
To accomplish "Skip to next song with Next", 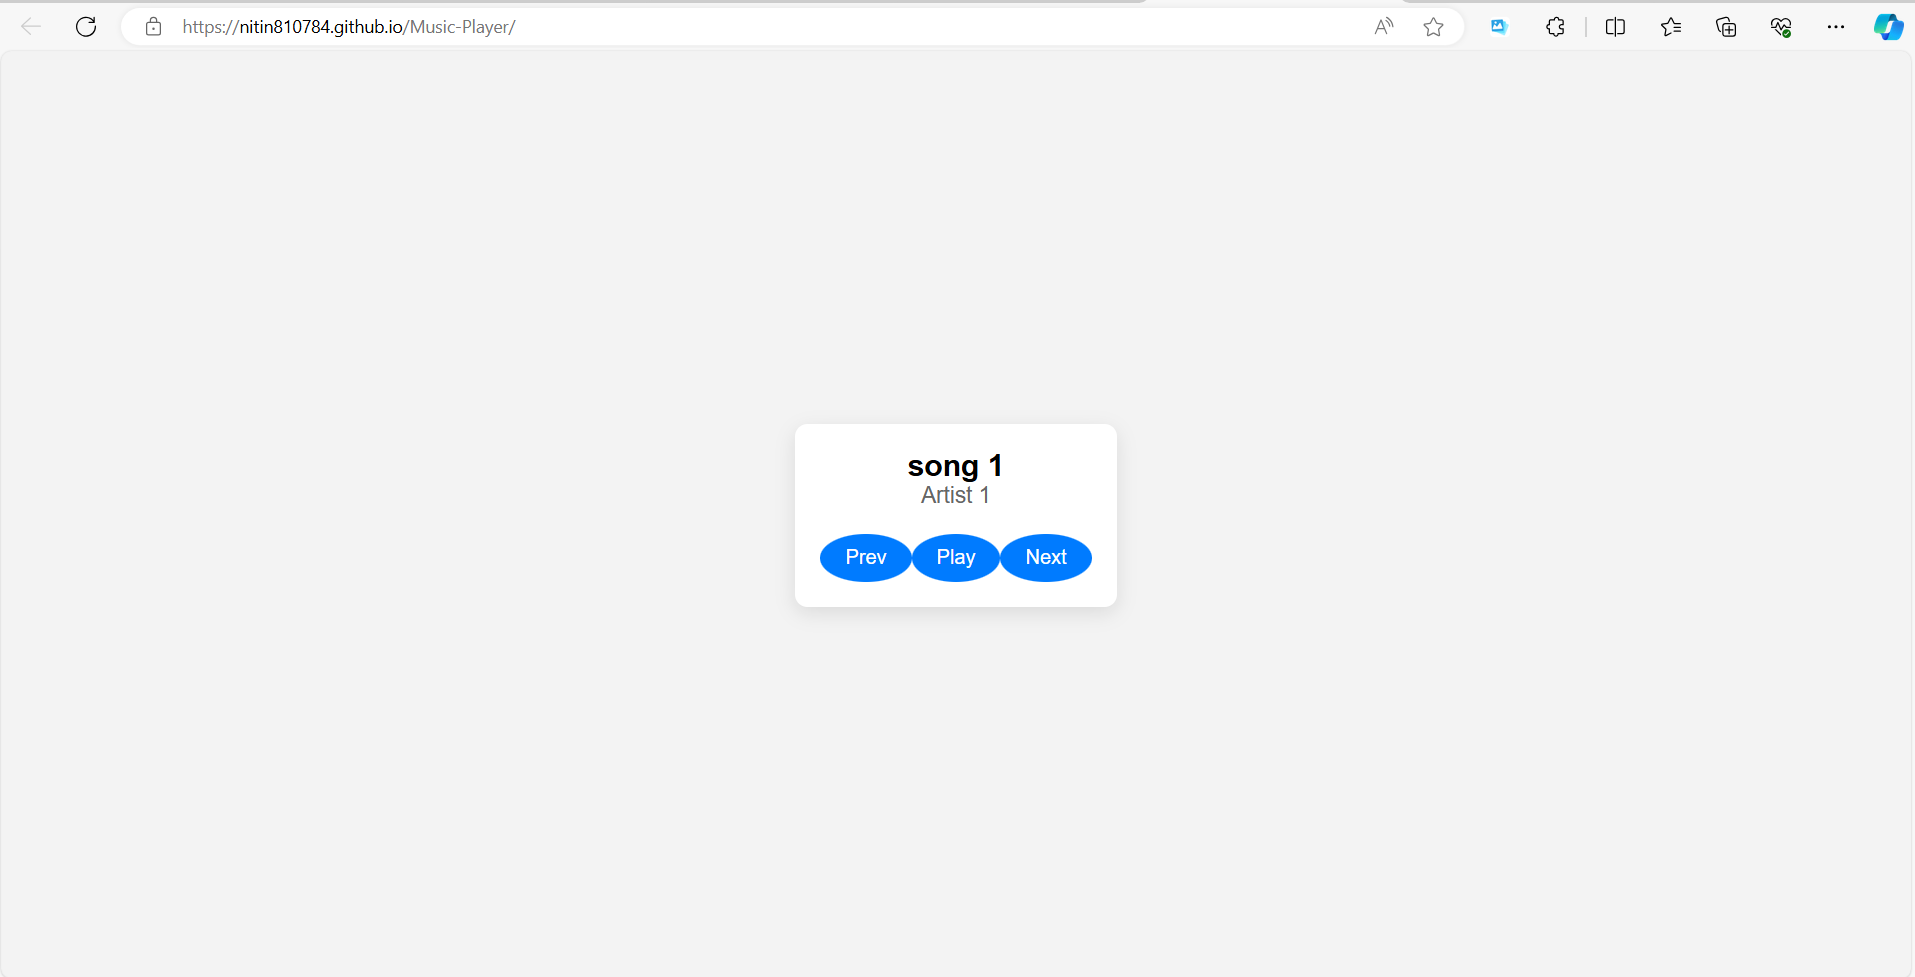I will tap(1046, 557).
